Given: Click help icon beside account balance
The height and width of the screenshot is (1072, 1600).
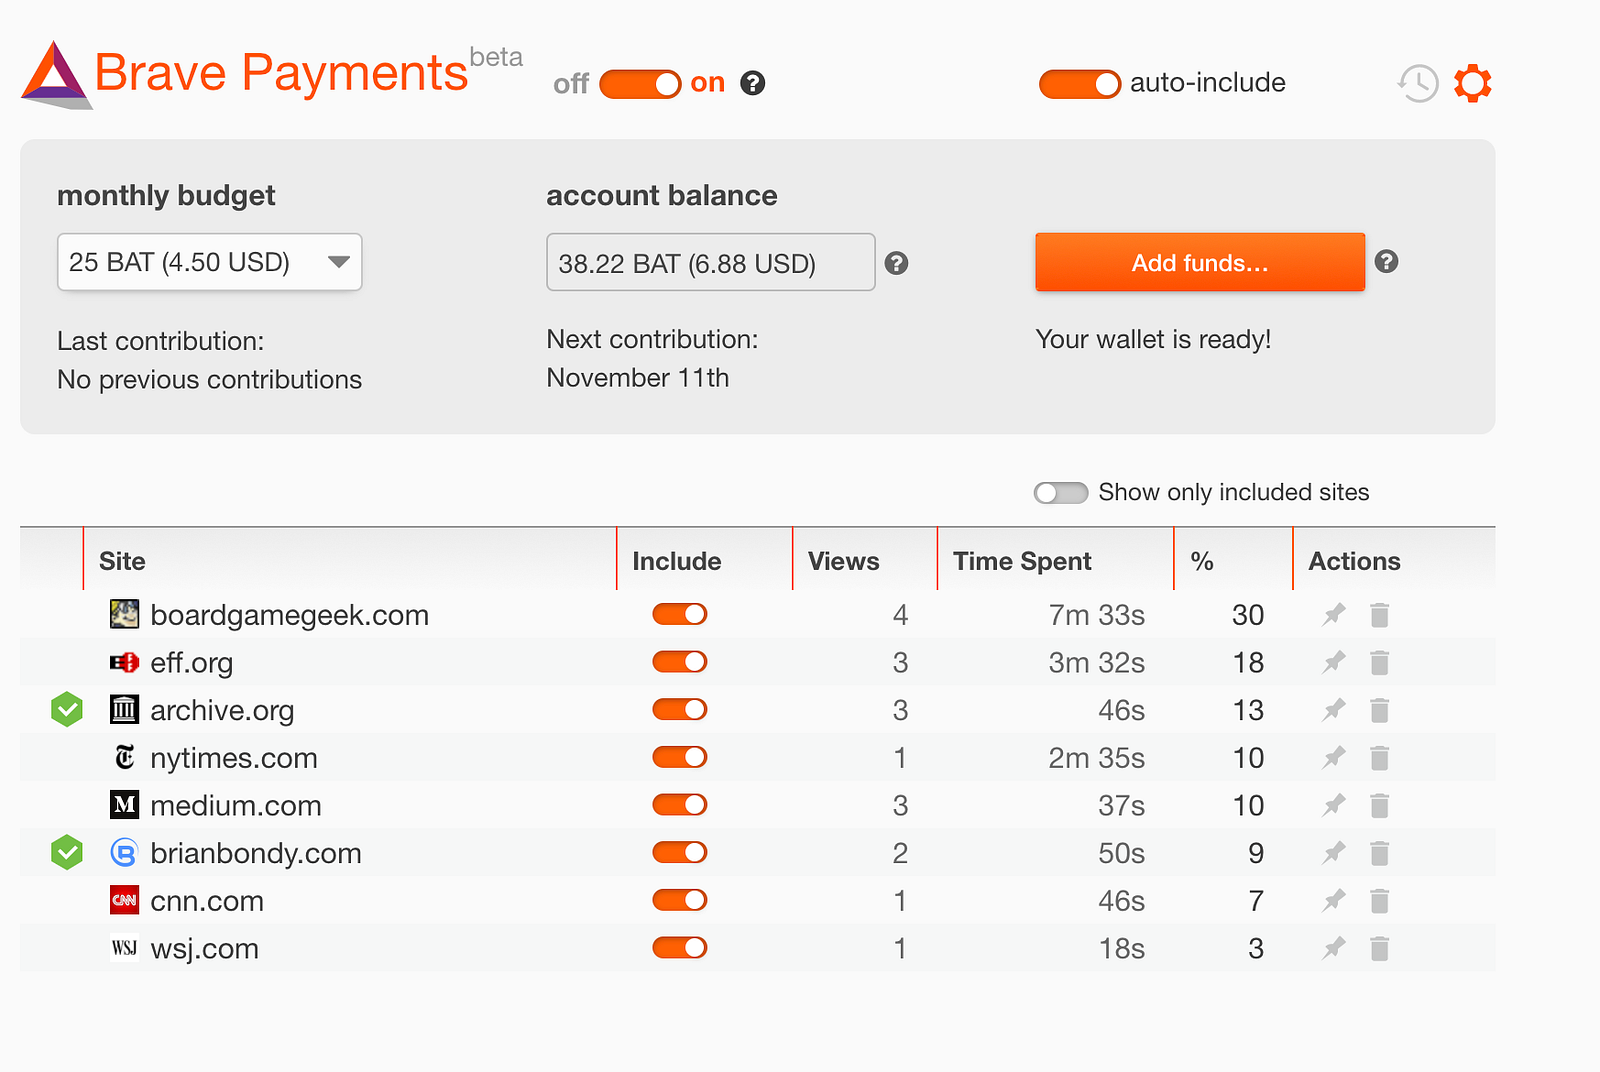Looking at the screenshot, I should coord(897,263).
